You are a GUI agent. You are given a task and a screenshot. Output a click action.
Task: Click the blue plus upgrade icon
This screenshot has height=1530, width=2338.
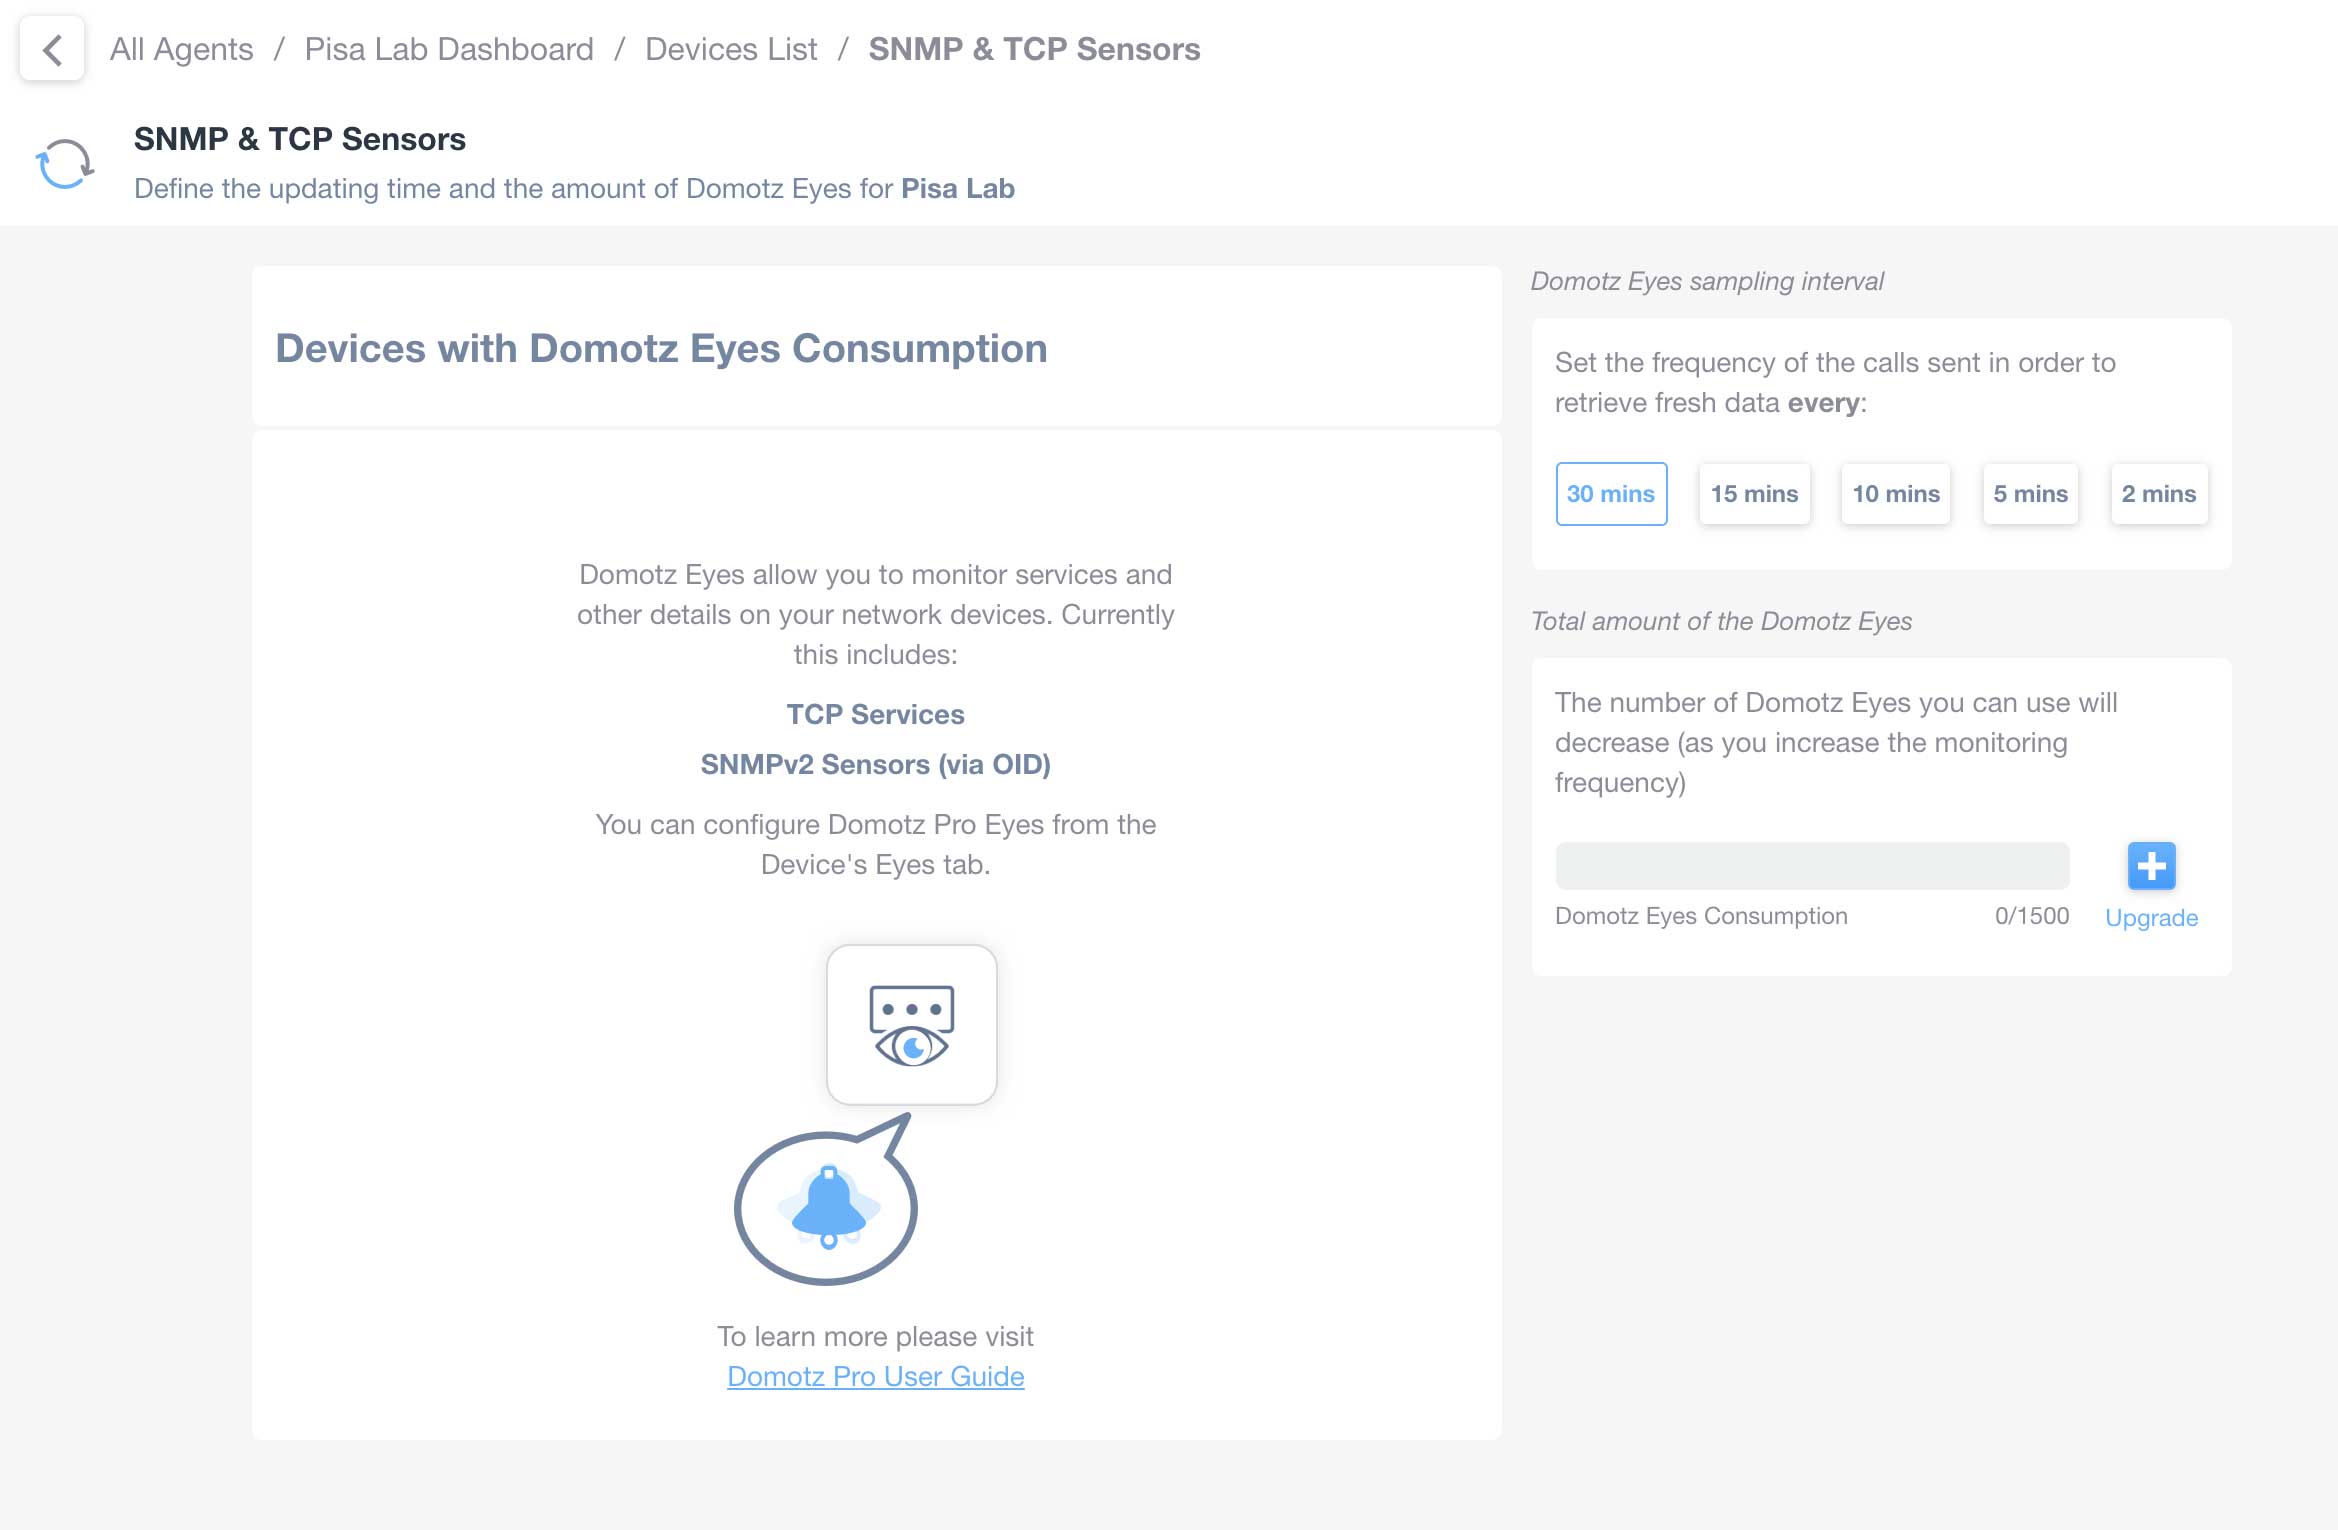(x=2151, y=866)
